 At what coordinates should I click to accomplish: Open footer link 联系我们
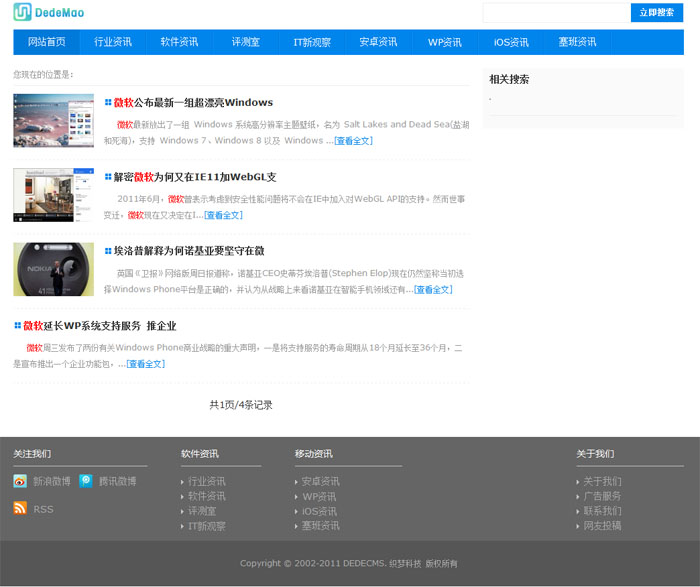pyautogui.click(x=602, y=511)
